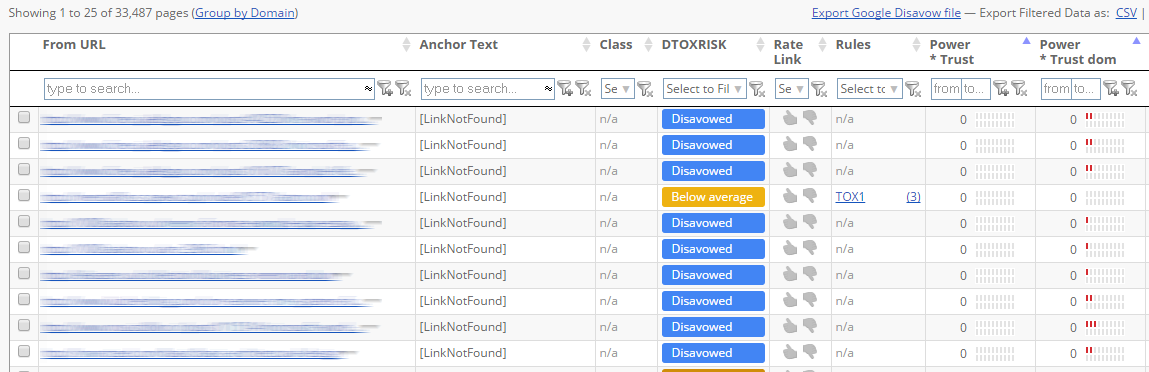
Task: Click the Power * Trust column header
Action: [x=952, y=52]
